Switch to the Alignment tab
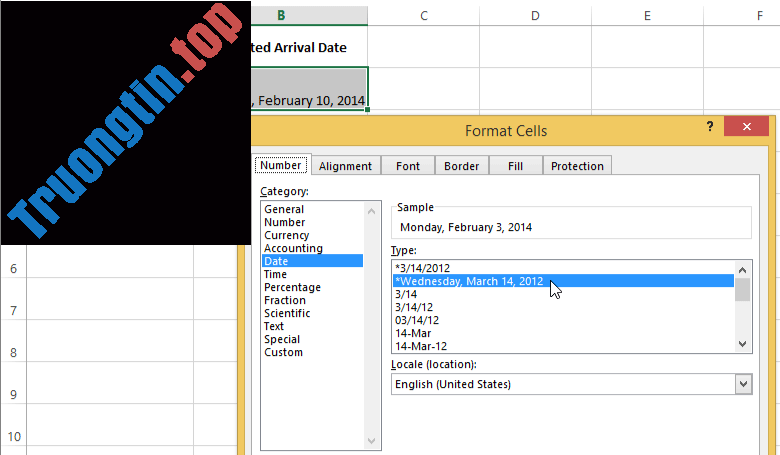780x455 pixels. 345,166
